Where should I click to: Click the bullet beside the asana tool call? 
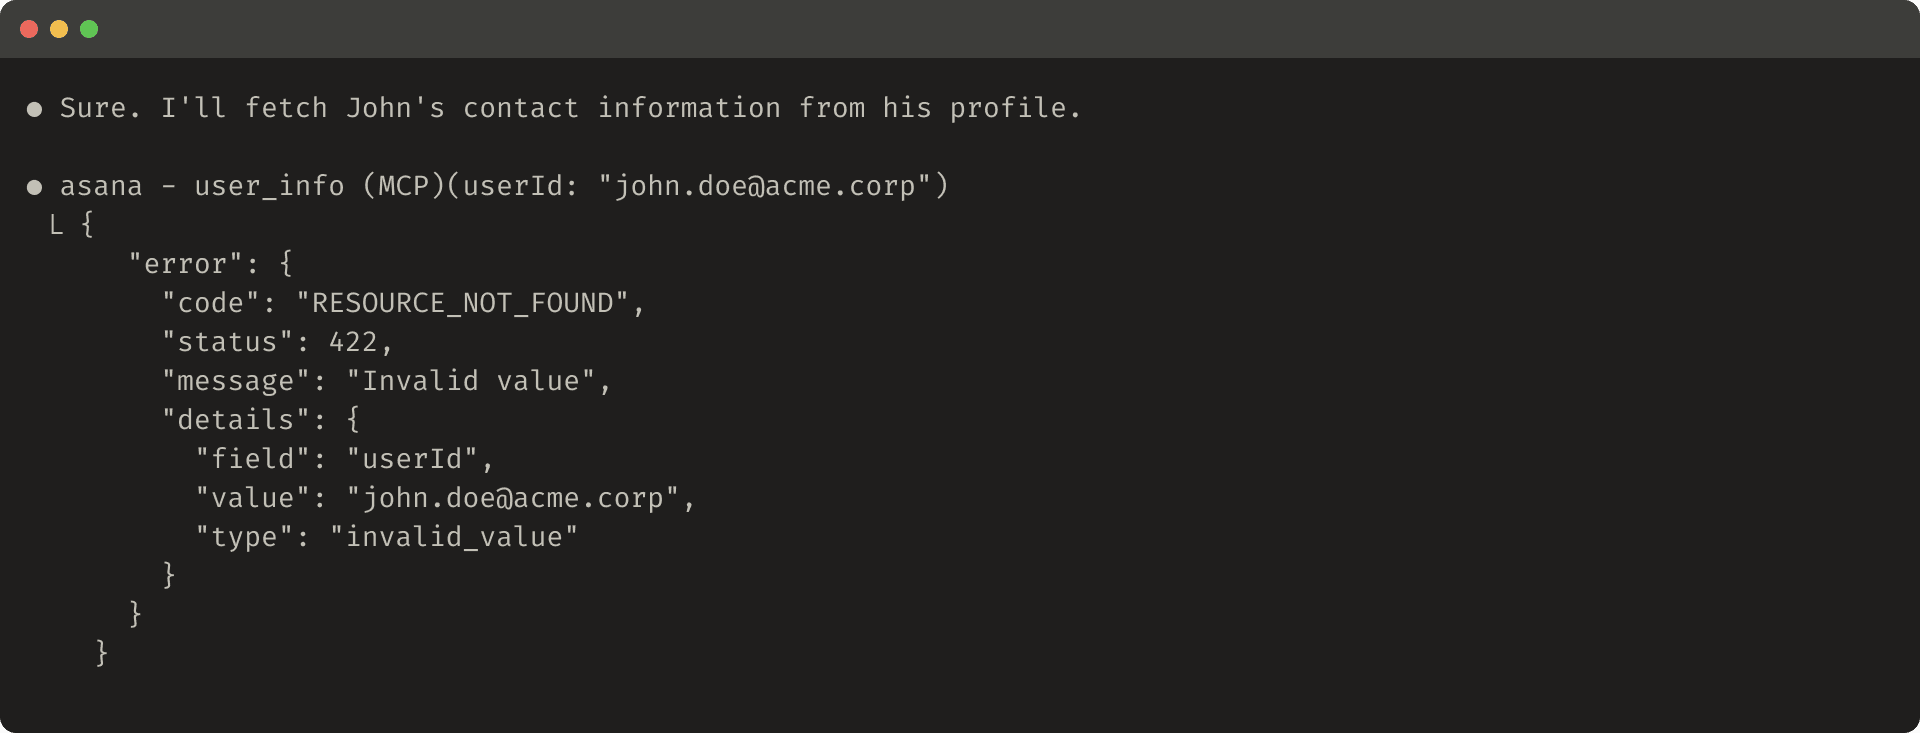point(34,187)
